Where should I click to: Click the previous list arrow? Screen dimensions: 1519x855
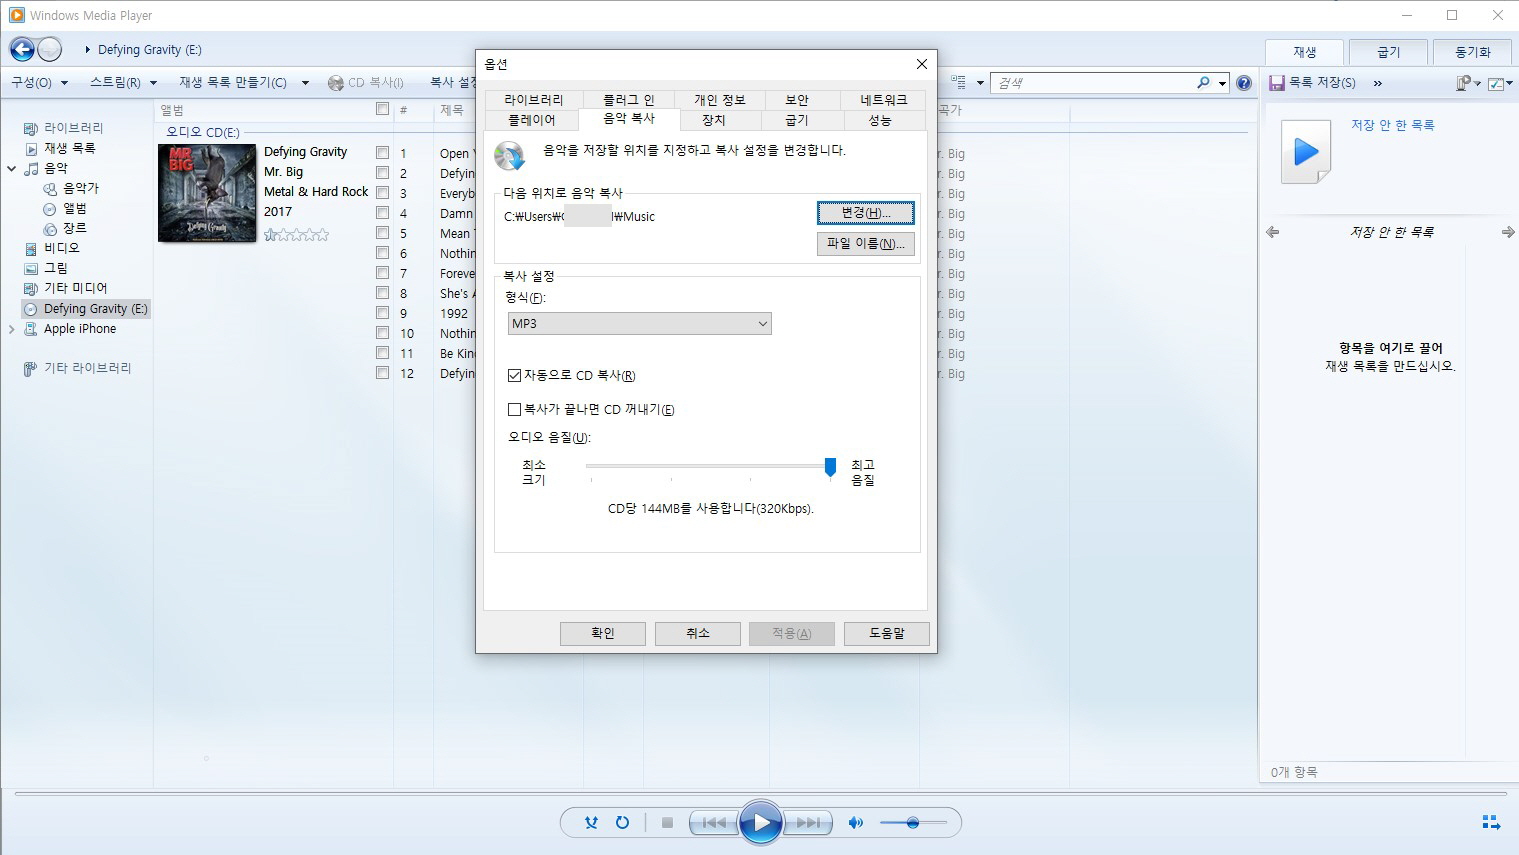(1273, 232)
